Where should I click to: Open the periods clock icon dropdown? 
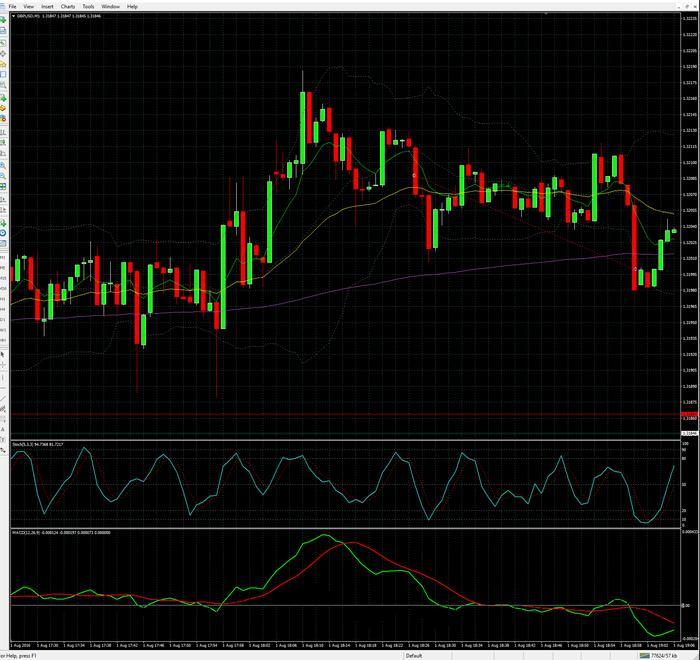[3, 233]
